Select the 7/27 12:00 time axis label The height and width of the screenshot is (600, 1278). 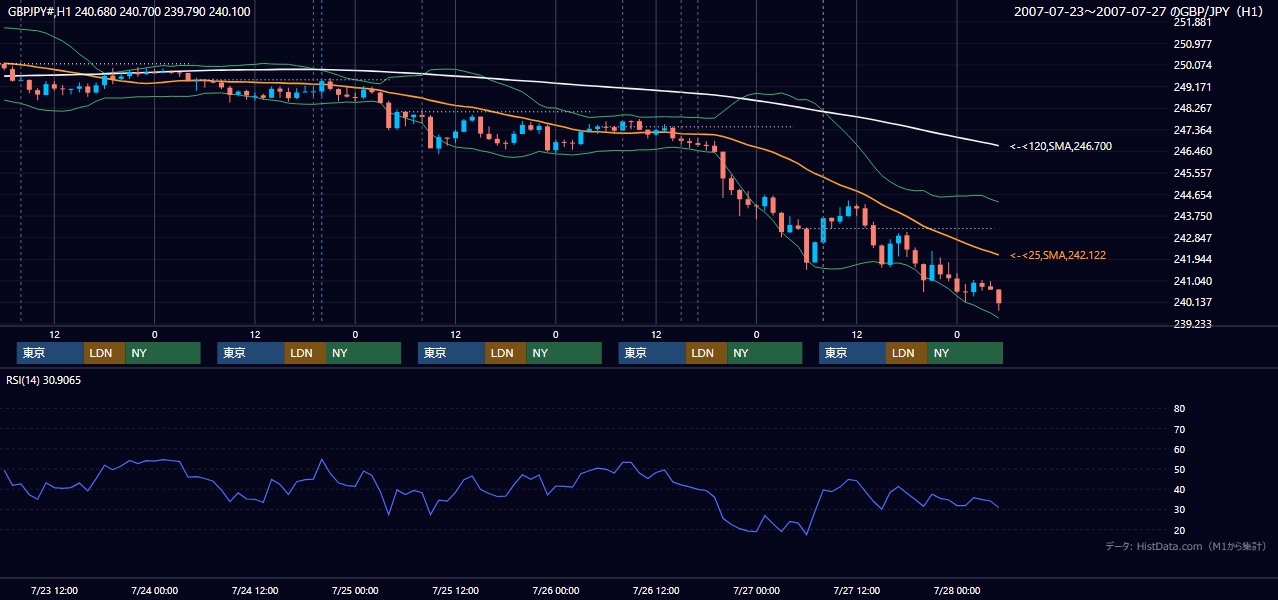point(856,590)
